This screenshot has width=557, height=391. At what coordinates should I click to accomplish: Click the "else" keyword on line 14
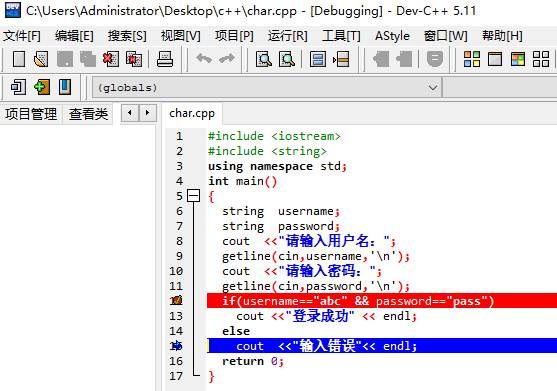(236, 331)
